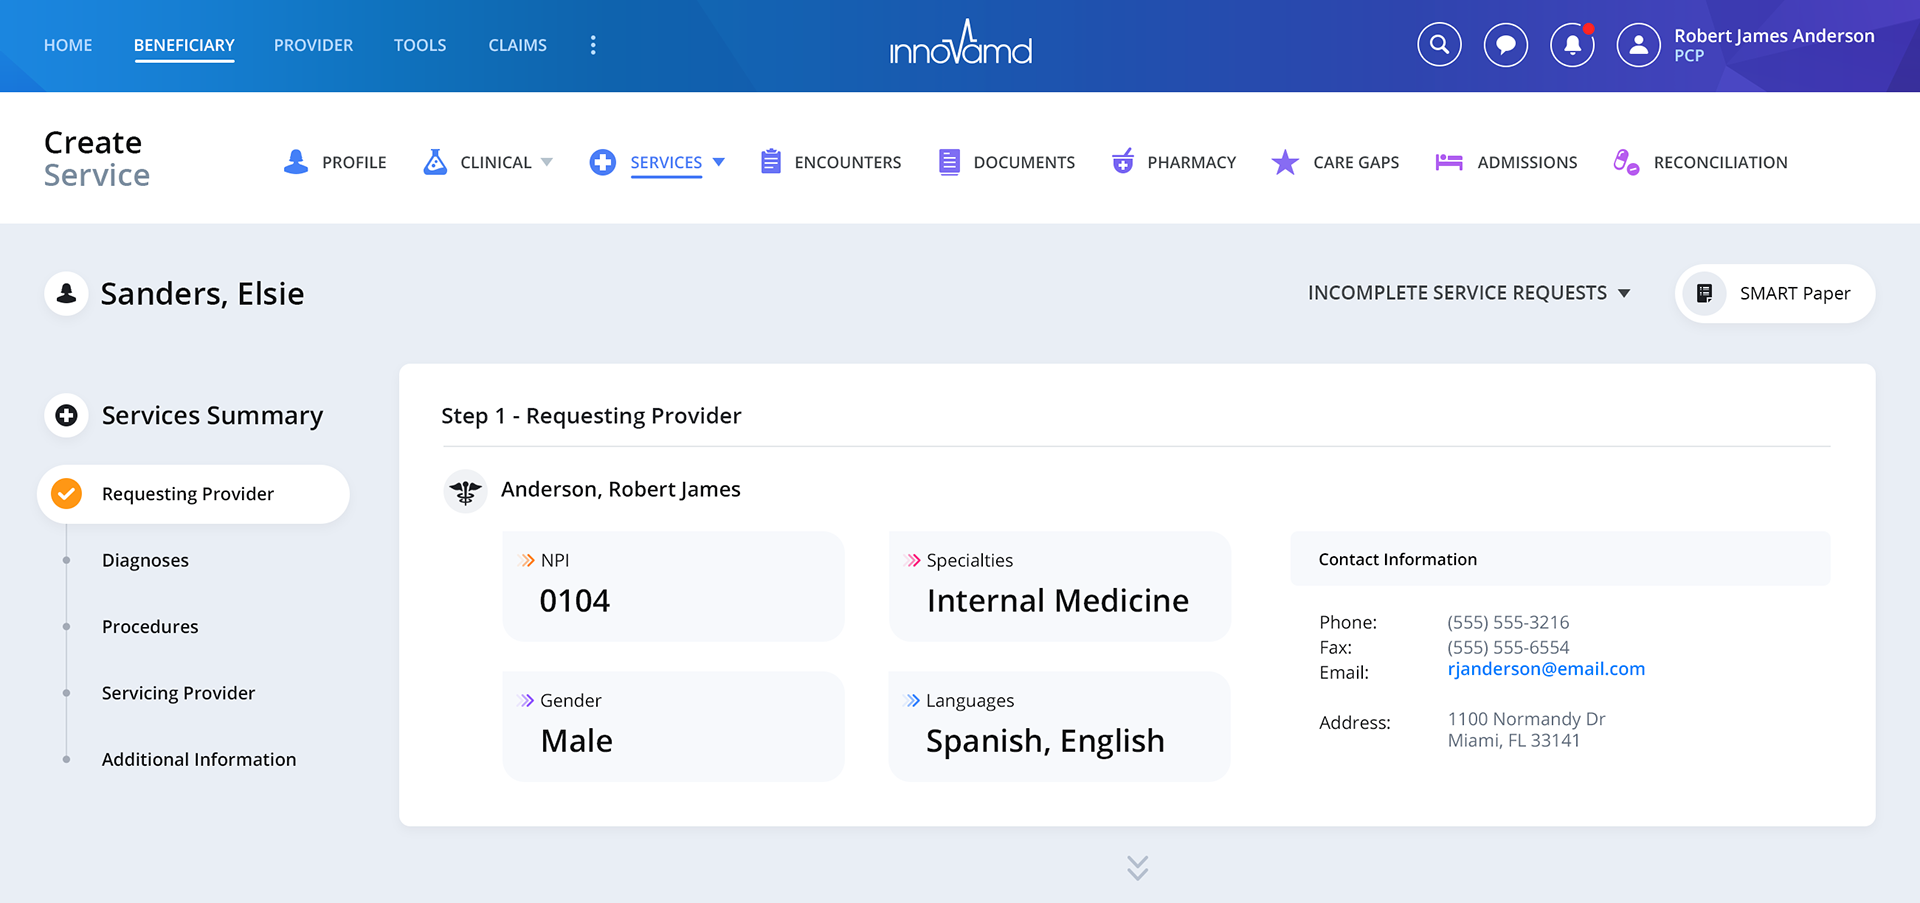Click the SMART Paper document icon
Screen dimensions: 1920x903
point(1705,293)
